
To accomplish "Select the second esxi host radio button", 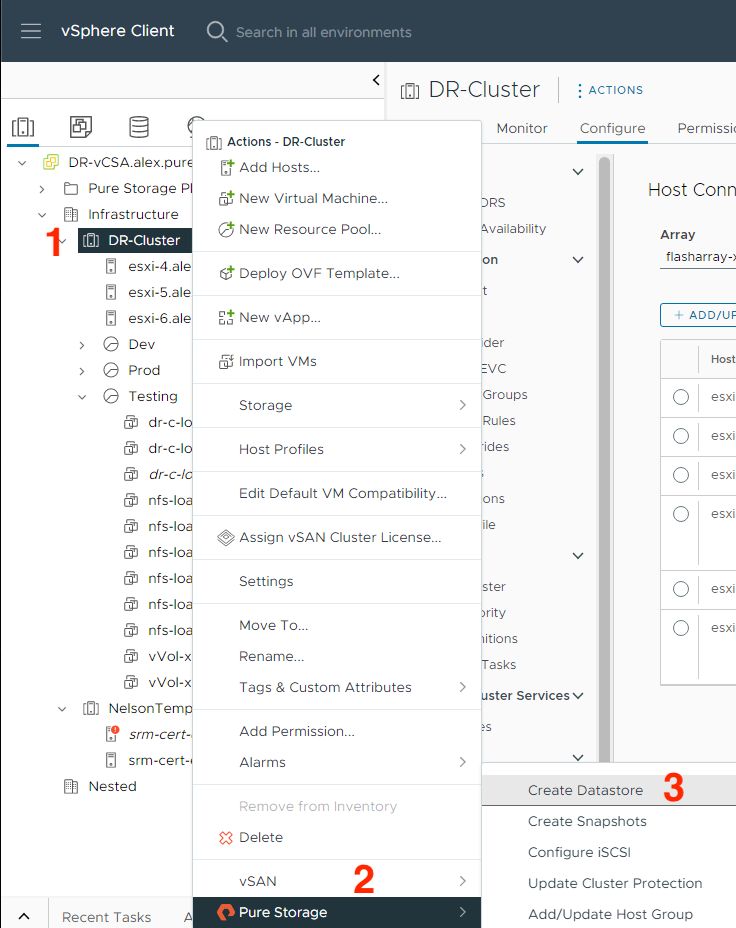I will point(681,436).
